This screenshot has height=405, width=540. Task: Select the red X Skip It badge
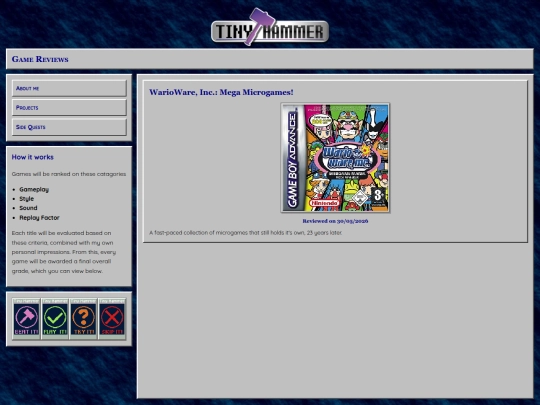(x=112, y=319)
